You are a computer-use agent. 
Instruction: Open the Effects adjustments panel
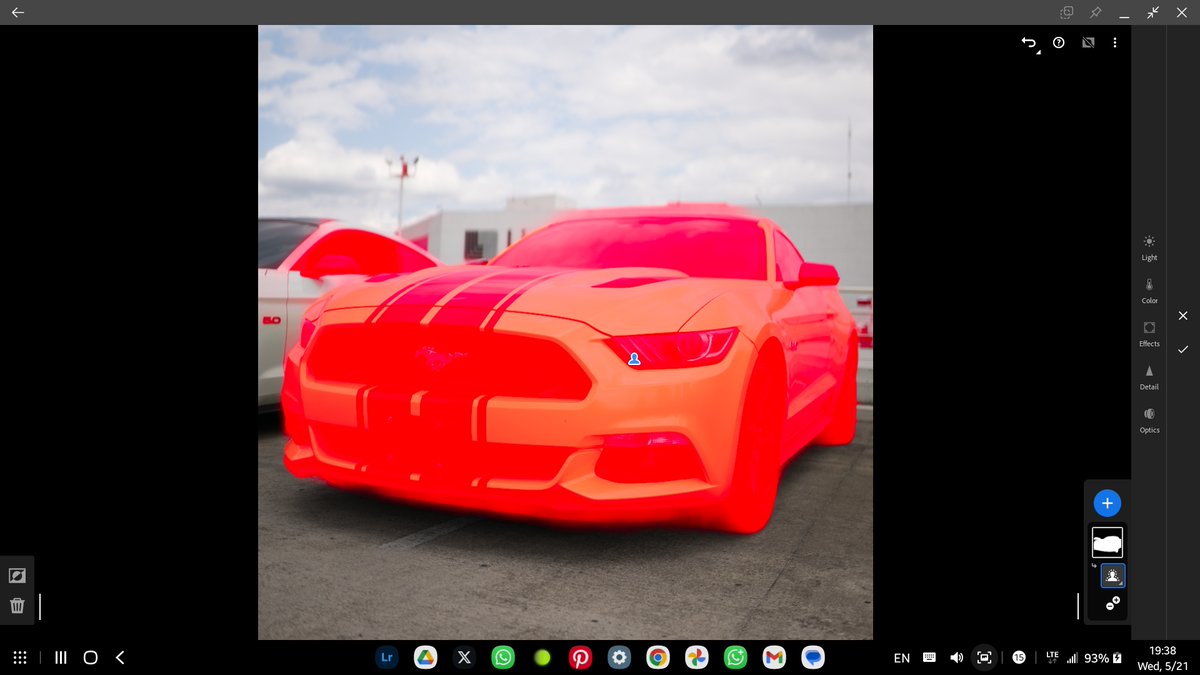pyautogui.click(x=1149, y=333)
